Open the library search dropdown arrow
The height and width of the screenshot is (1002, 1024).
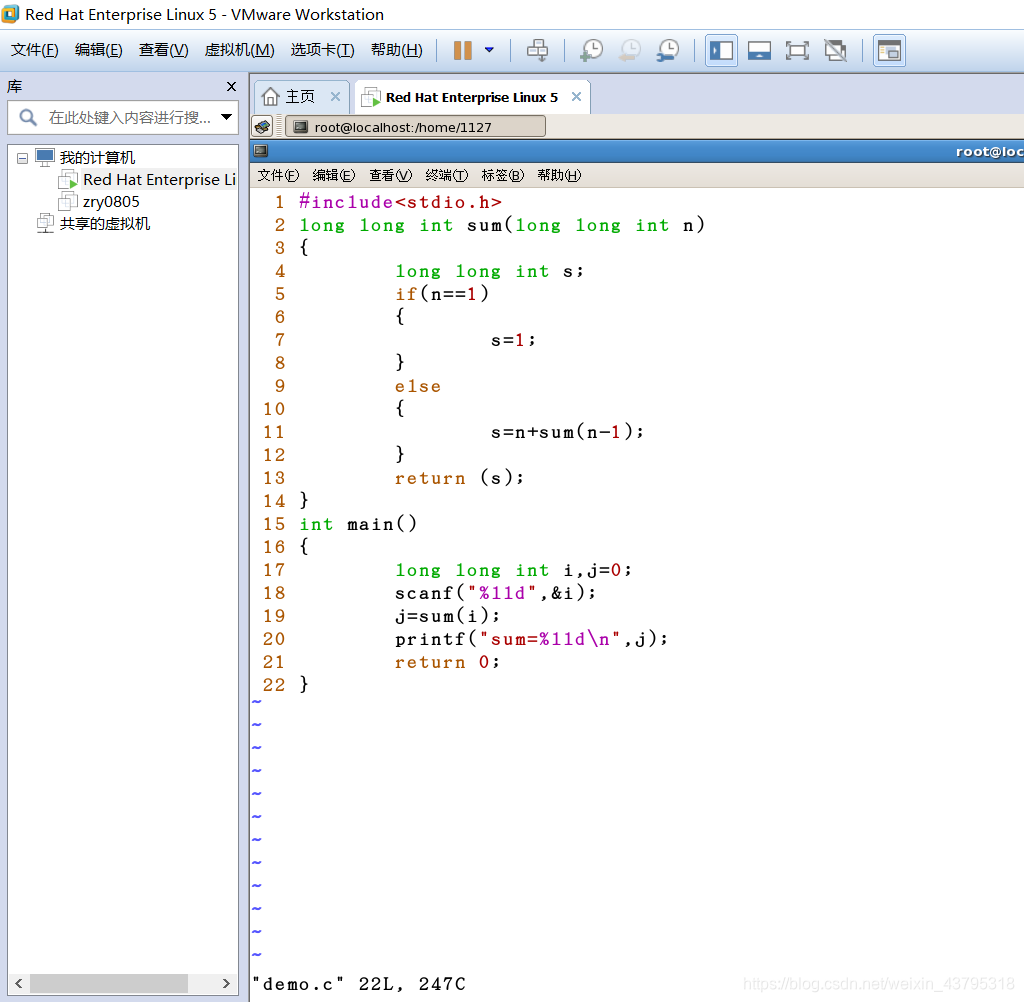pyautogui.click(x=227, y=118)
